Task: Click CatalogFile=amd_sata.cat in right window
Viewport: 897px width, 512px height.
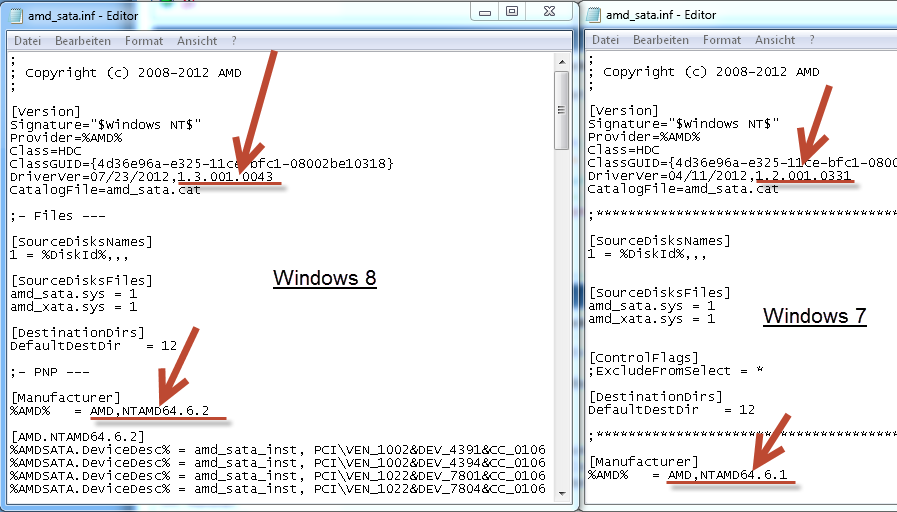Action: tap(683, 189)
